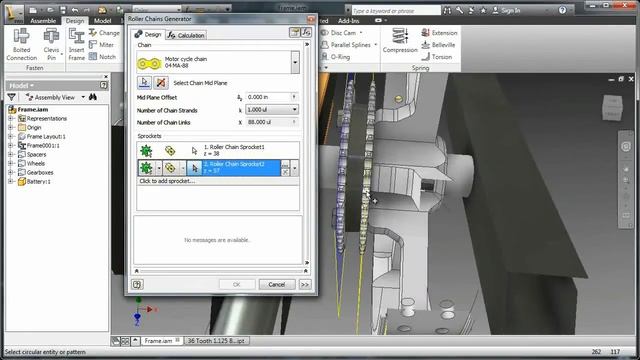Open the Model browser panel menu

click(x=21, y=85)
